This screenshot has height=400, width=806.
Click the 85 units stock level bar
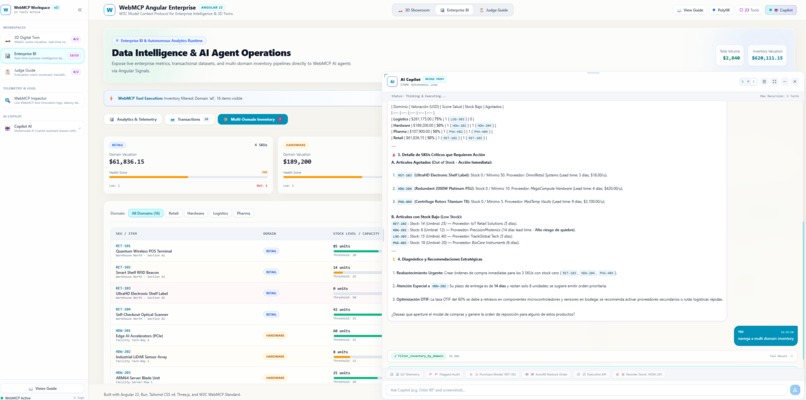[x=357, y=251]
